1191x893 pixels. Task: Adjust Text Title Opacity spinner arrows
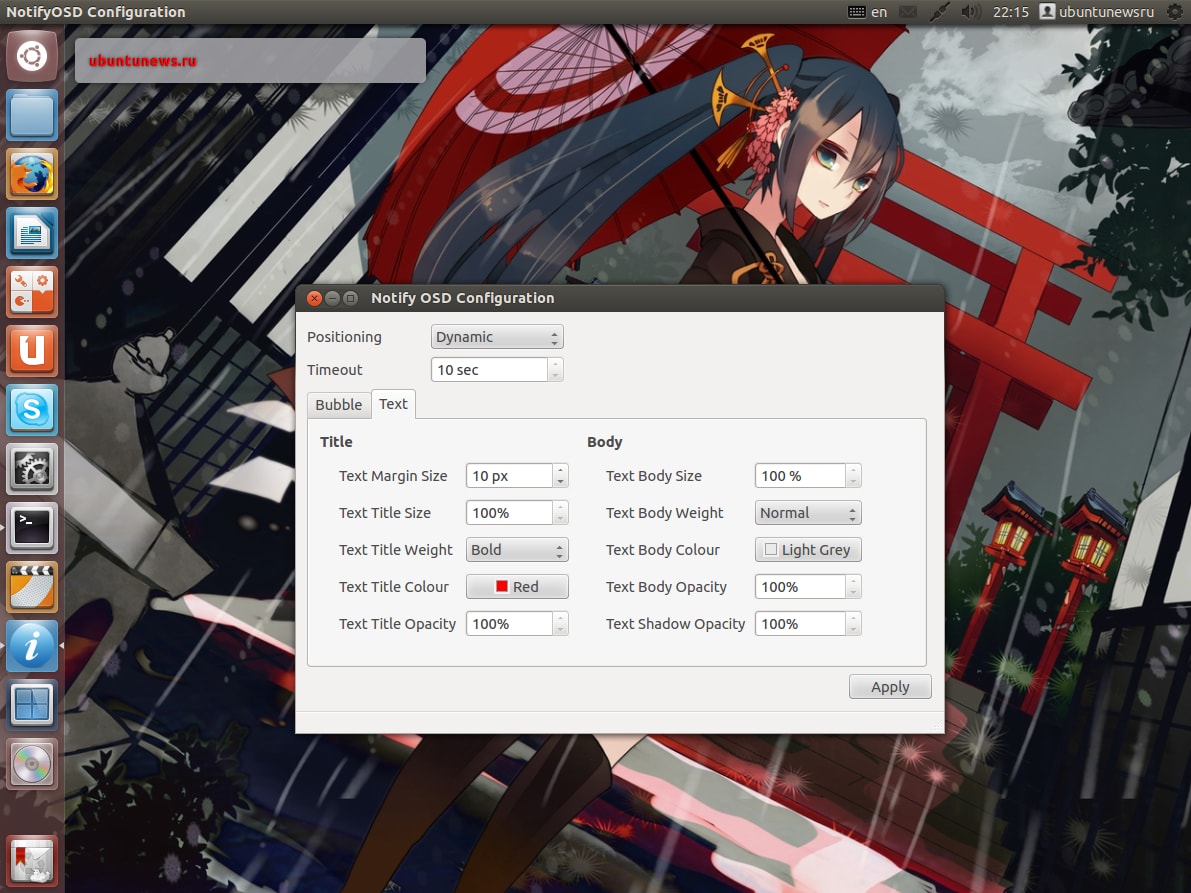point(561,623)
